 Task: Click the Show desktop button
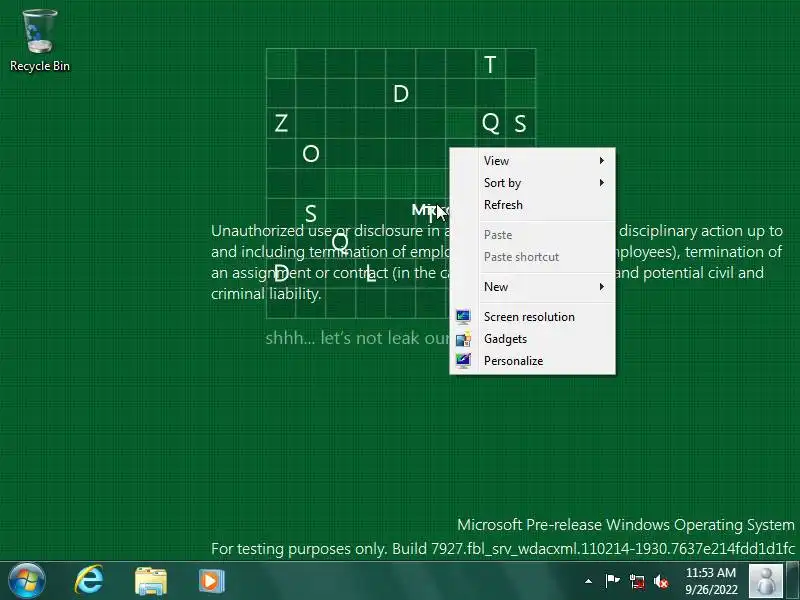pyautogui.click(x=793, y=580)
